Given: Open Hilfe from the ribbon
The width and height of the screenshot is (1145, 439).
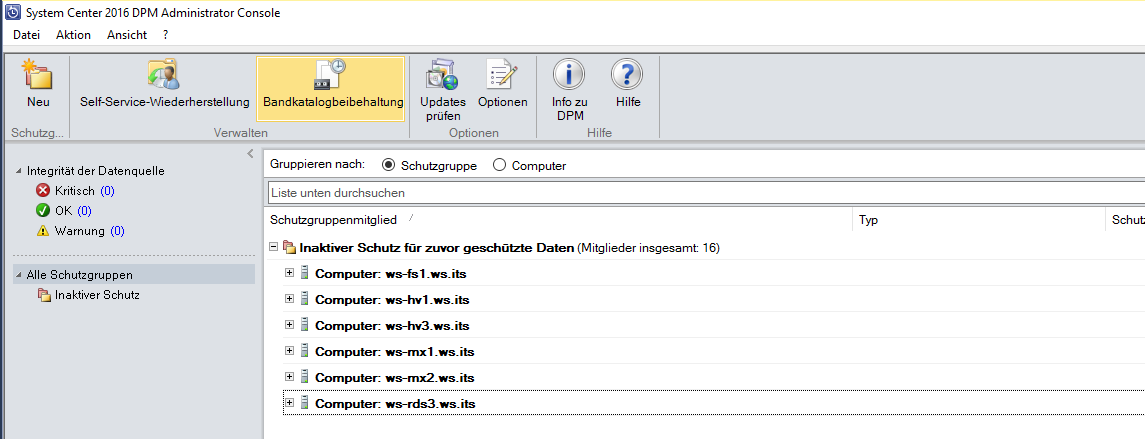Looking at the screenshot, I should point(627,85).
